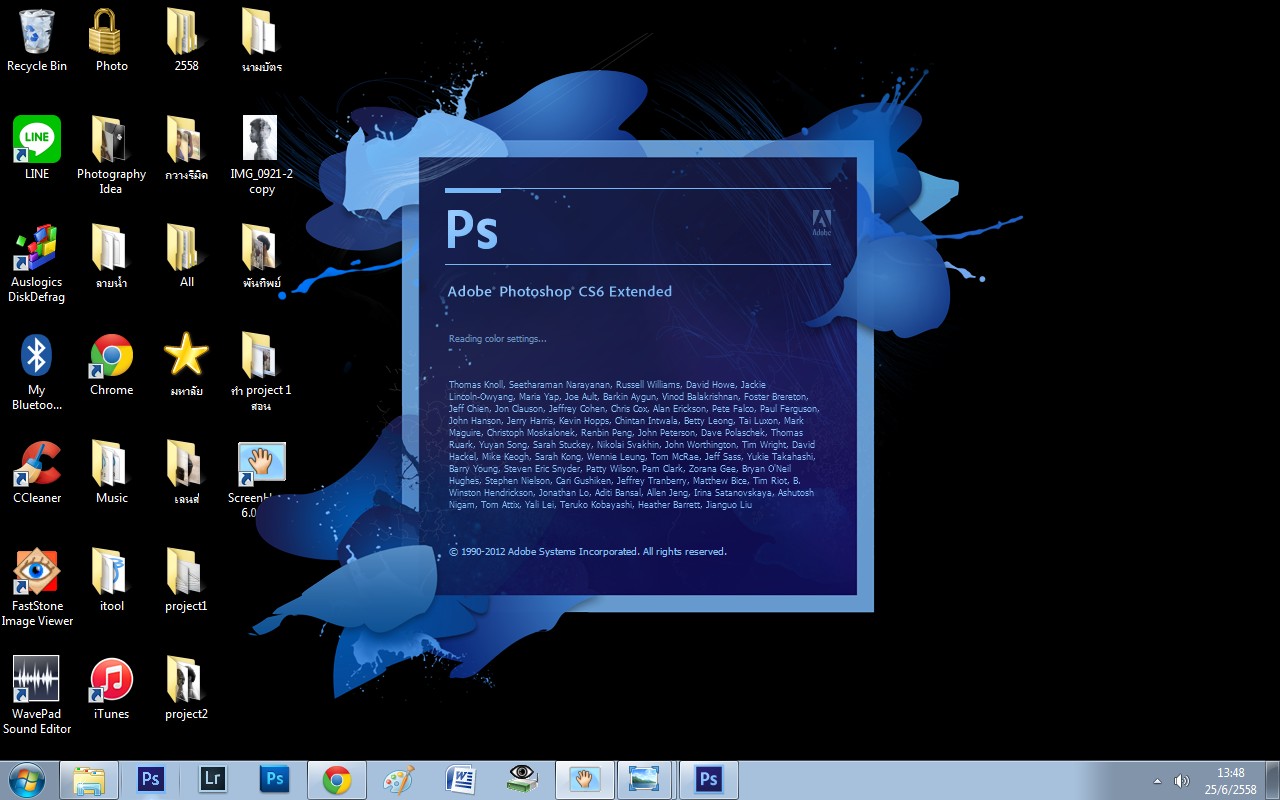Open the มหาลัย star icon
This screenshot has height=800, width=1280.
[186, 364]
